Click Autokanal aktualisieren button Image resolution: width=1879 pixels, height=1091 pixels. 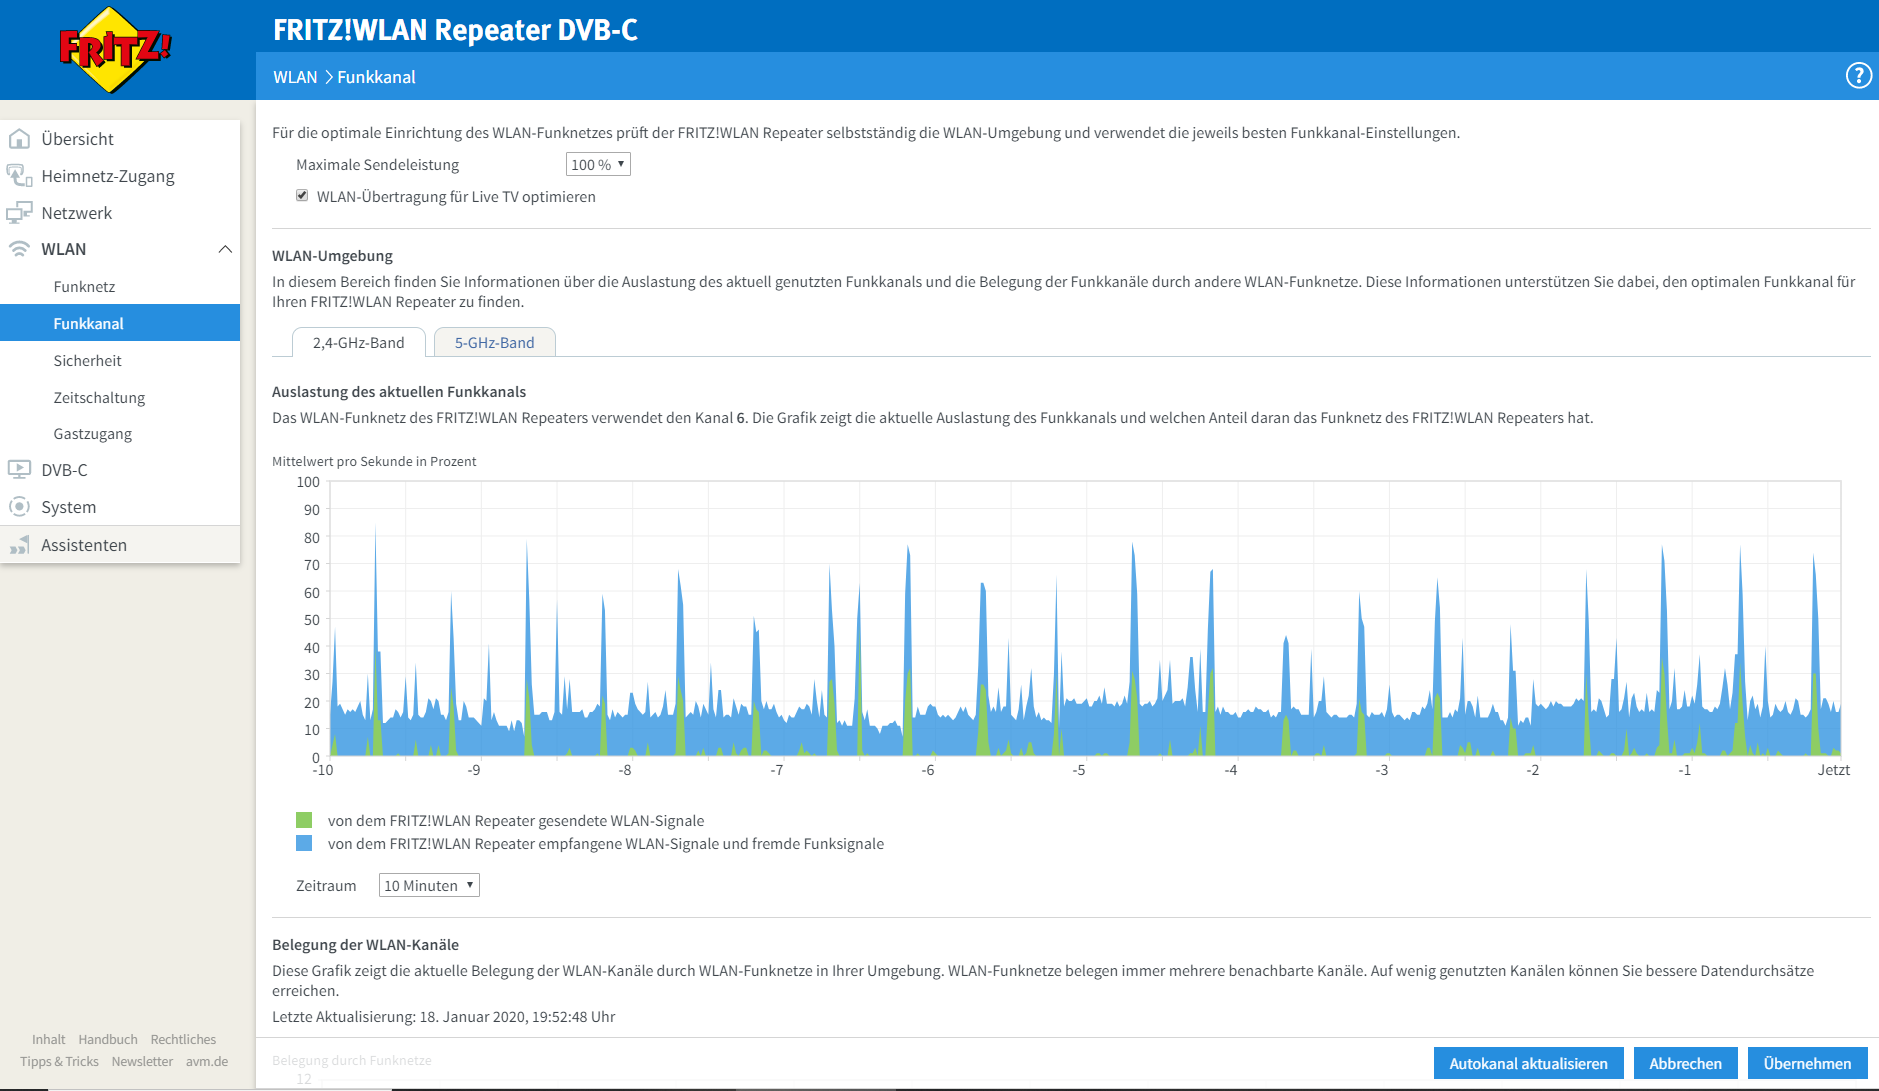(x=1528, y=1063)
